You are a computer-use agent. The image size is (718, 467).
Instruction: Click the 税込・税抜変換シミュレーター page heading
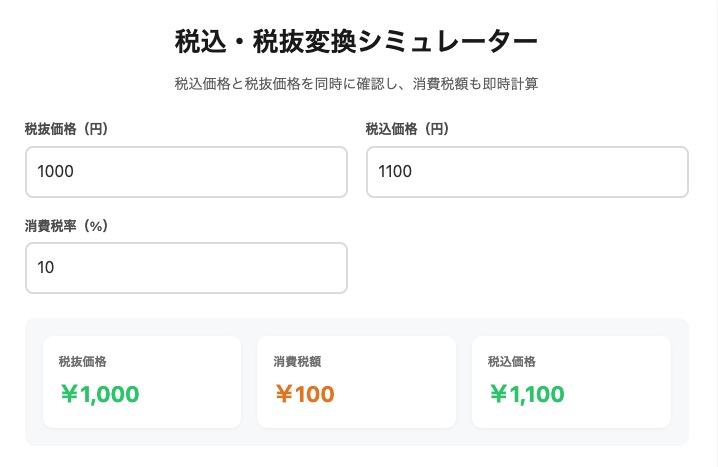coord(357,42)
